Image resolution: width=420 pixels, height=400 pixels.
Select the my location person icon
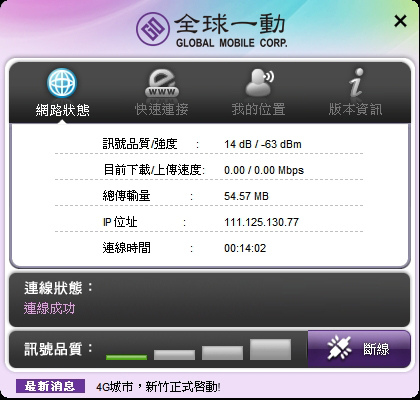[259, 83]
